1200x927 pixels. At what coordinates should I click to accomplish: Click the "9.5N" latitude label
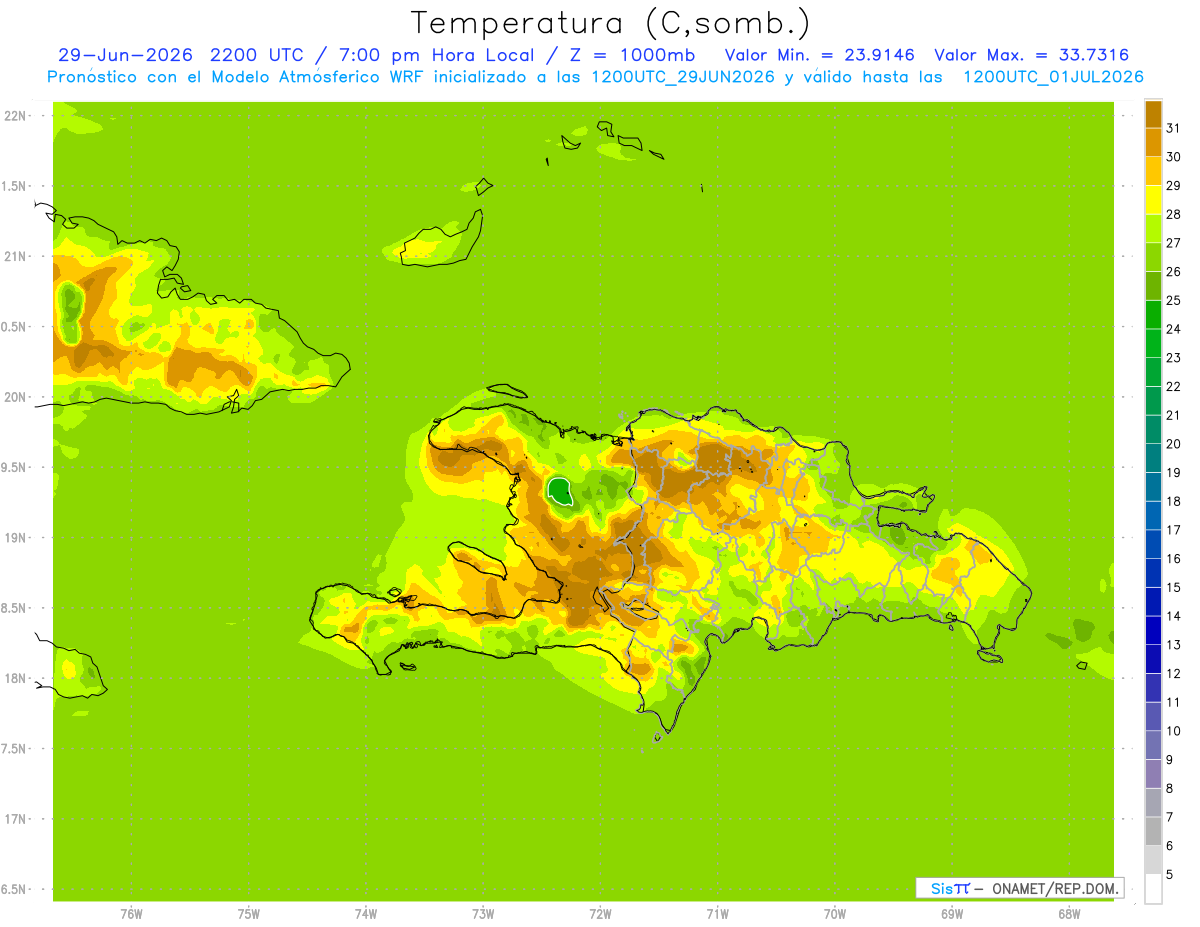(x=15, y=468)
